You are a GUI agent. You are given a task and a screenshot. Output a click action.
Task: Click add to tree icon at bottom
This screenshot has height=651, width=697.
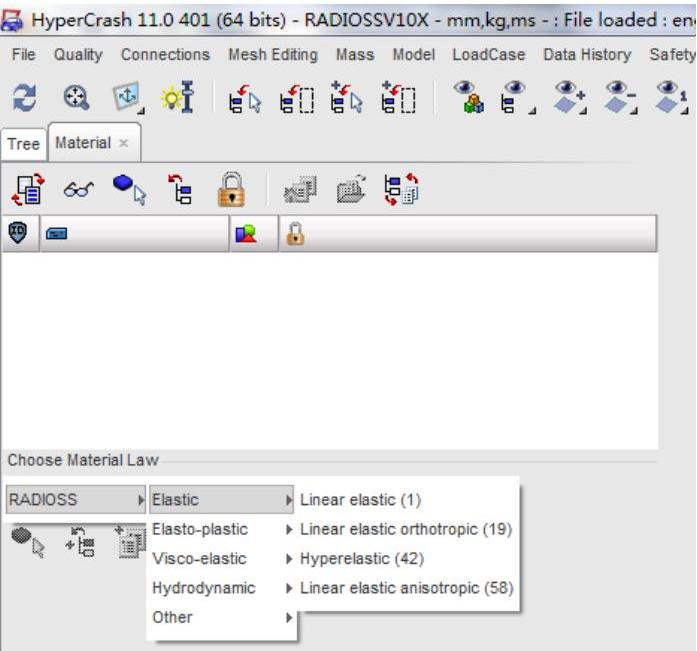80,542
